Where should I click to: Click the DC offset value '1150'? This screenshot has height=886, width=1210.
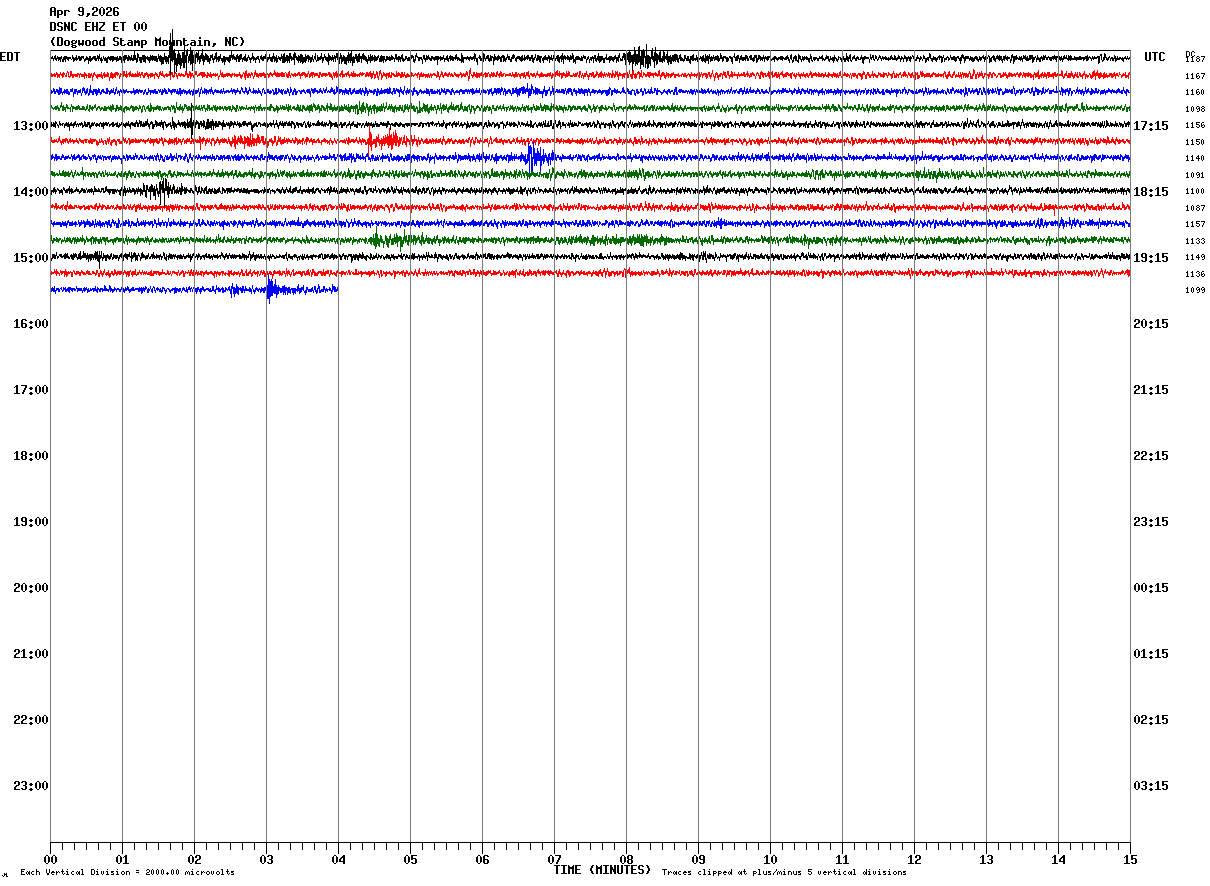coord(1195,142)
